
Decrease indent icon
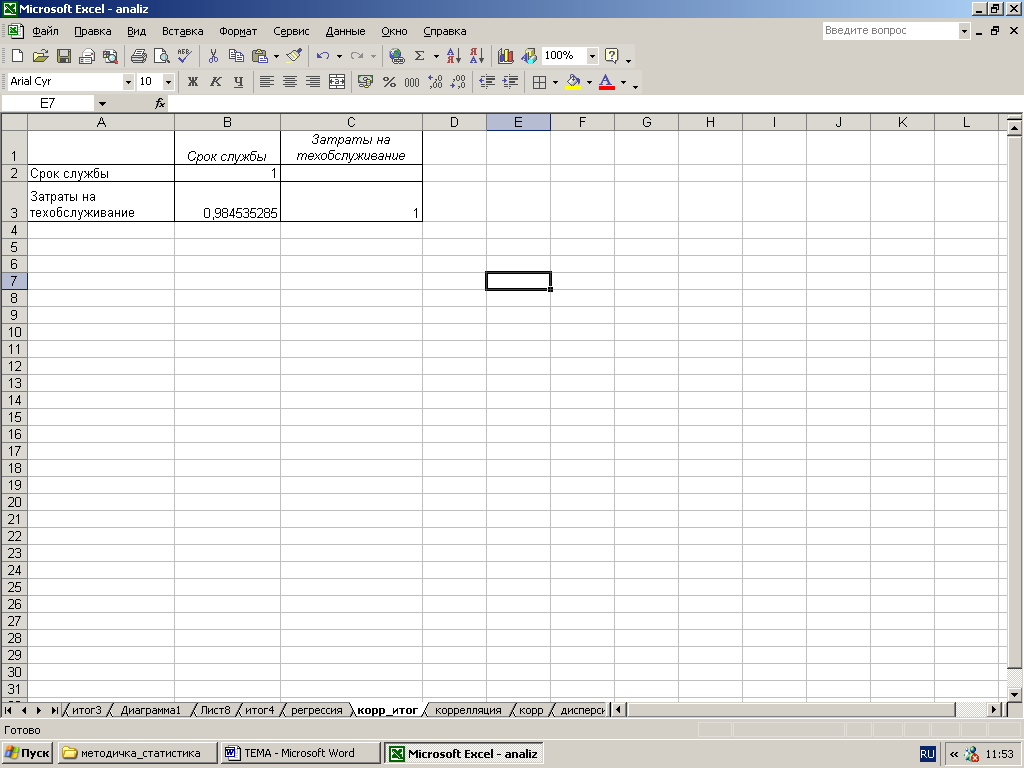[x=487, y=82]
